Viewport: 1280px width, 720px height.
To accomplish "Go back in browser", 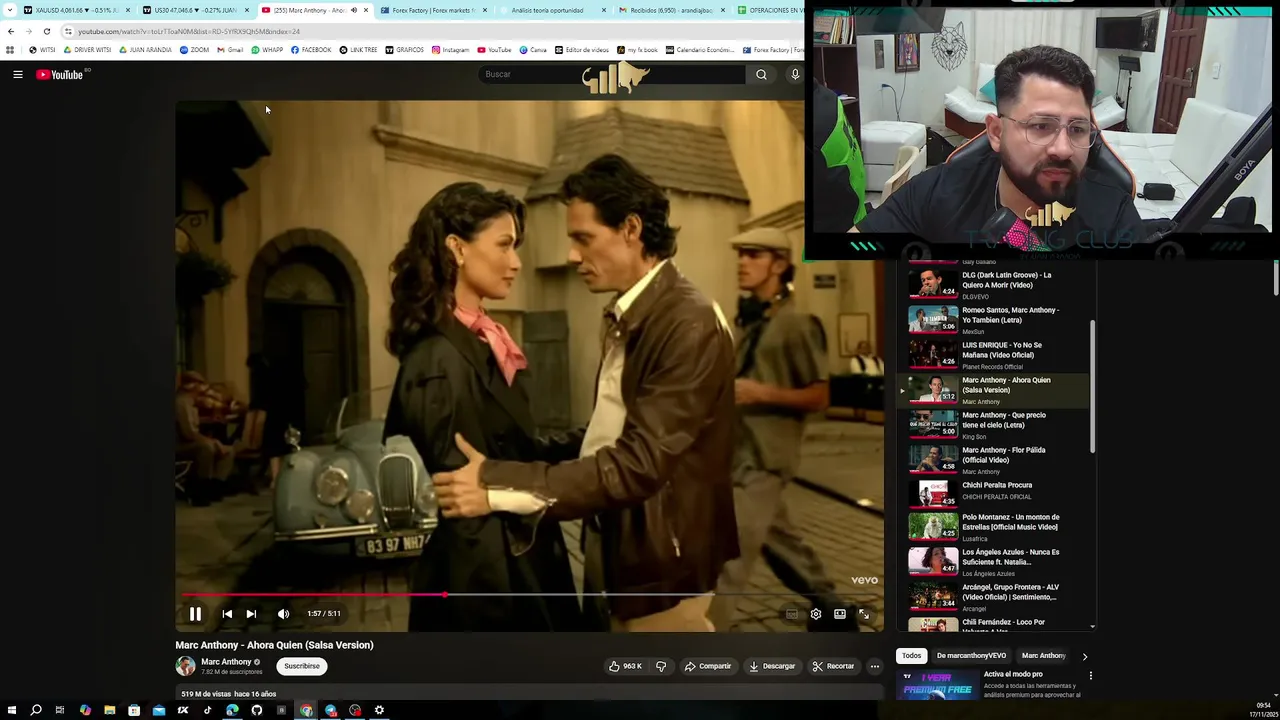I will point(11,31).
